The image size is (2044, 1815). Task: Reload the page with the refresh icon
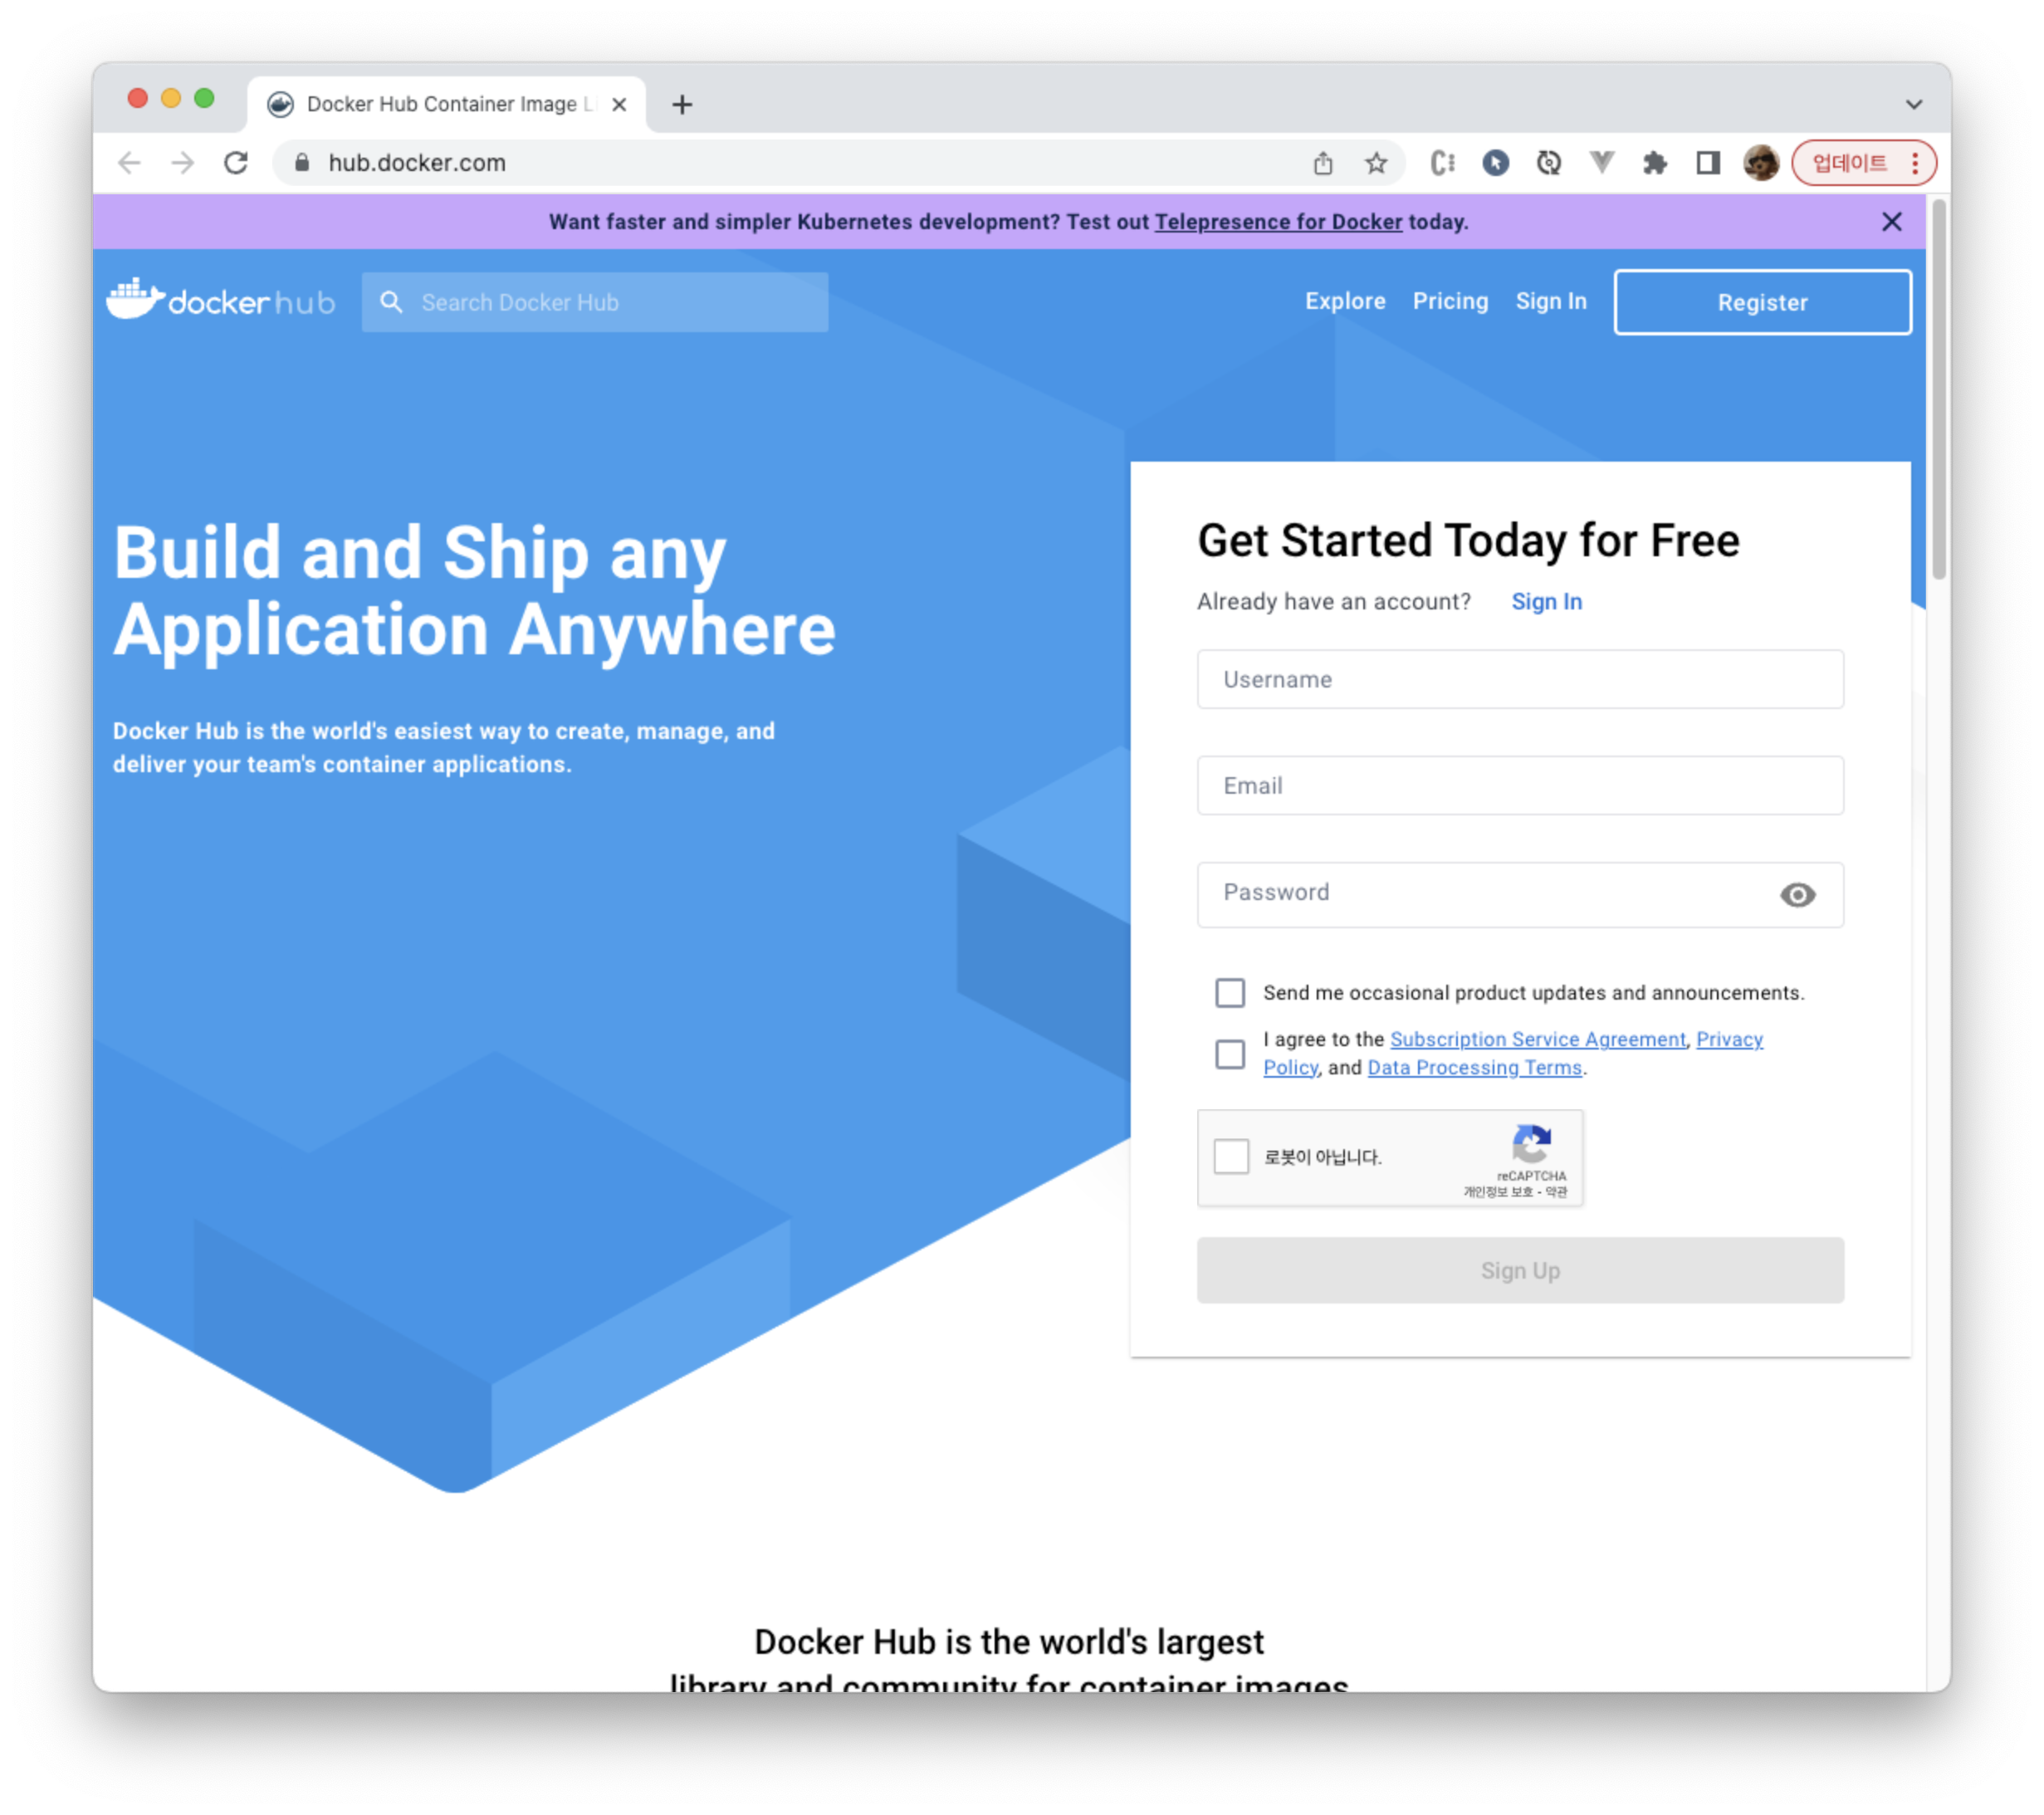[x=236, y=163]
